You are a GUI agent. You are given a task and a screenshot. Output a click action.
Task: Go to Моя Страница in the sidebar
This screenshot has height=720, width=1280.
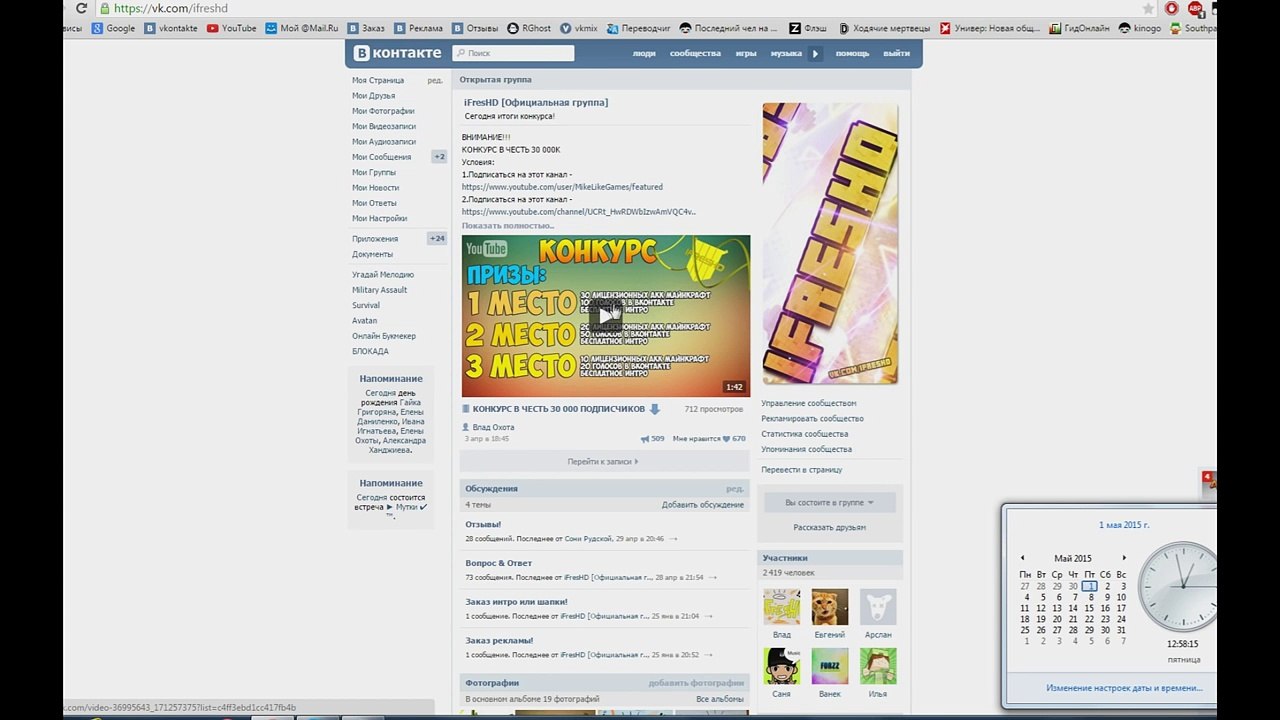pyautogui.click(x=378, y=80)
